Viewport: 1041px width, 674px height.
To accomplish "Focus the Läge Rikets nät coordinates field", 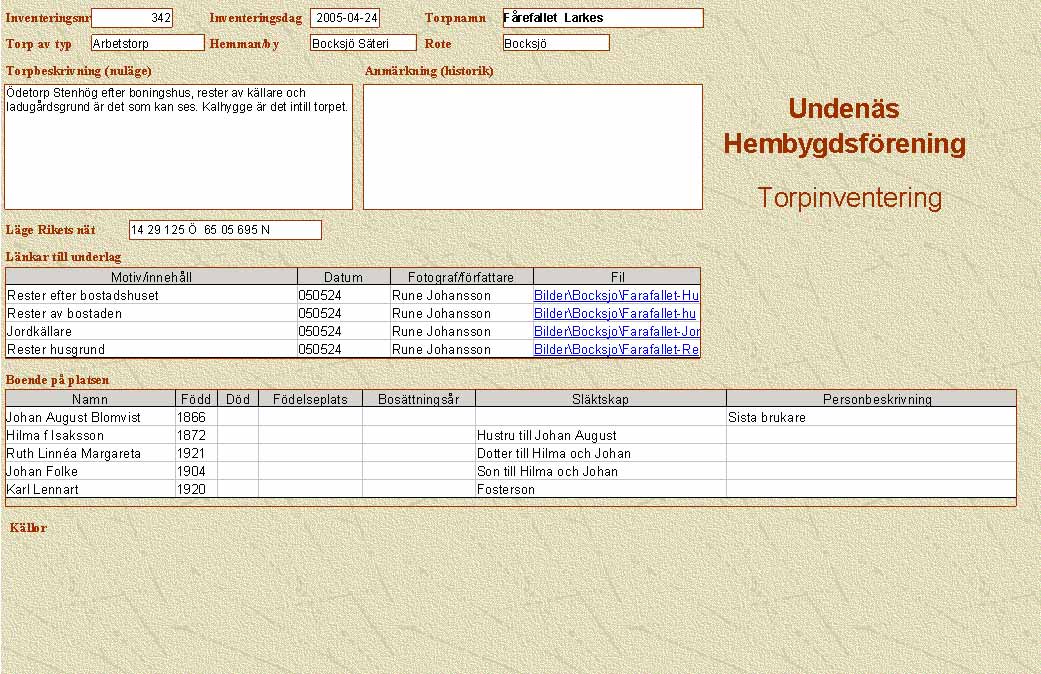I will click(225, 230).
